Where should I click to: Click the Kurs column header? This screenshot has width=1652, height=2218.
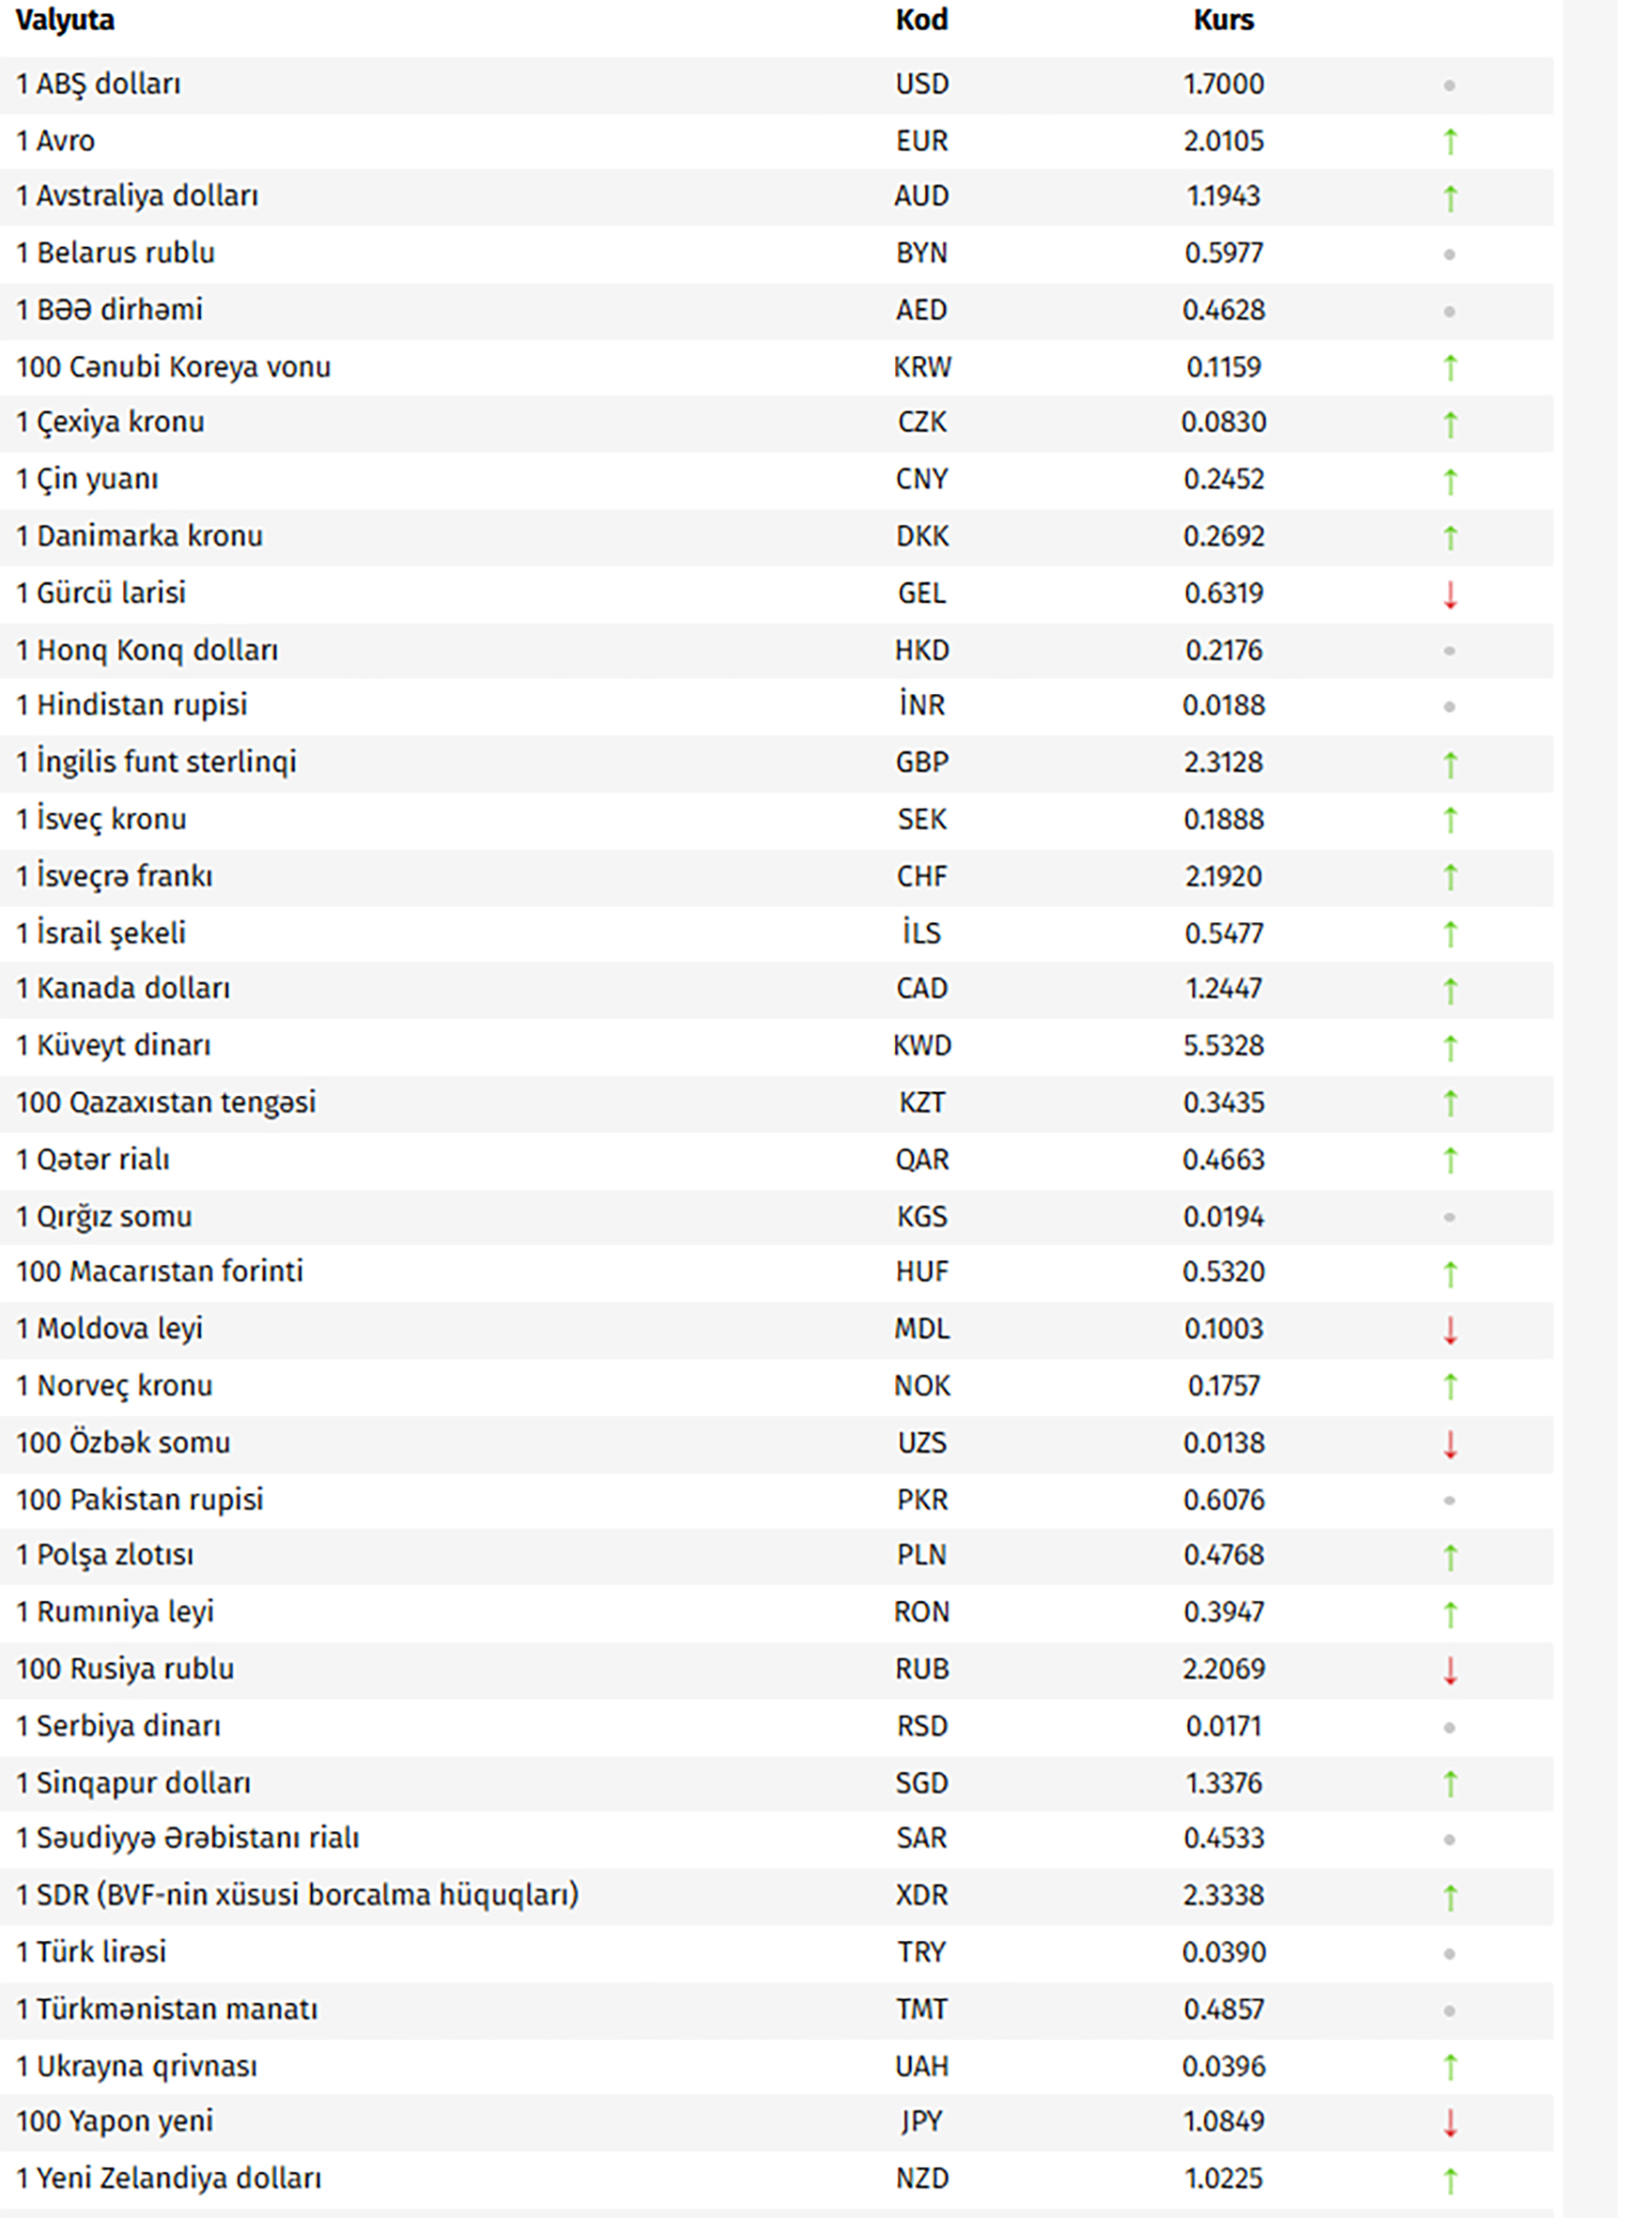[x=1223, y=20]
